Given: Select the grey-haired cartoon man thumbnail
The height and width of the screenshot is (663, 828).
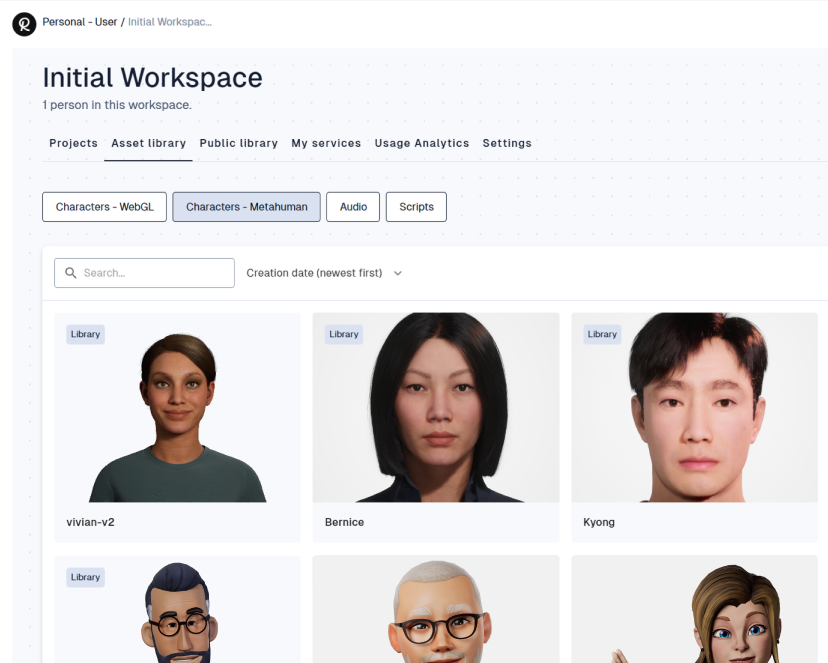Looking at the screenshot, I should (436, 609).
